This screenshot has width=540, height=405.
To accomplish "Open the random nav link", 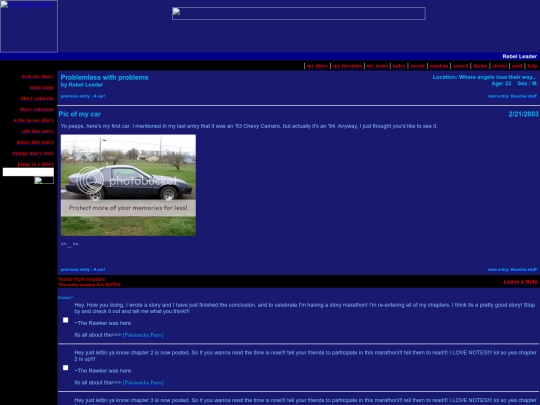I will point(439,66).
